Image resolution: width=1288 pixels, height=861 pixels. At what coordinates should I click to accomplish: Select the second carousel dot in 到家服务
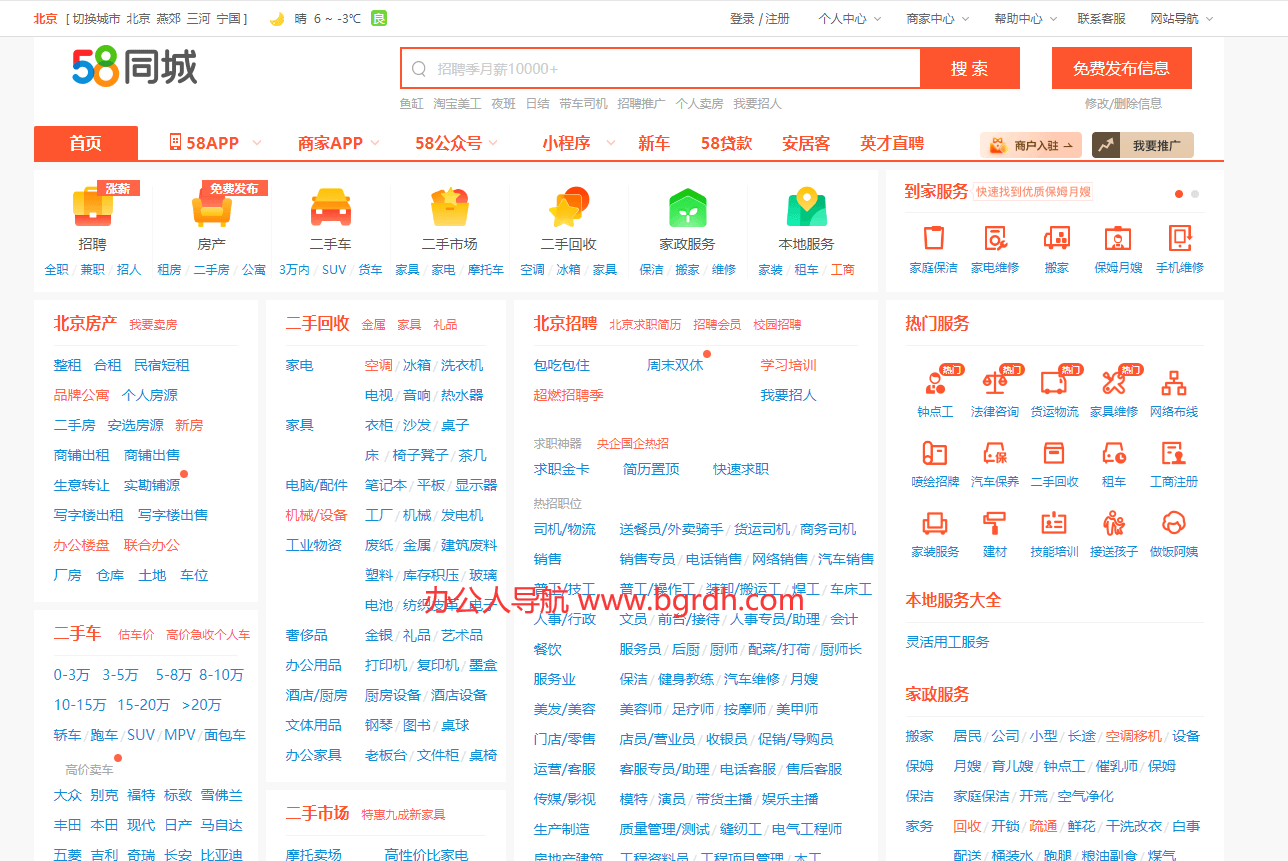coord(1195,194)
